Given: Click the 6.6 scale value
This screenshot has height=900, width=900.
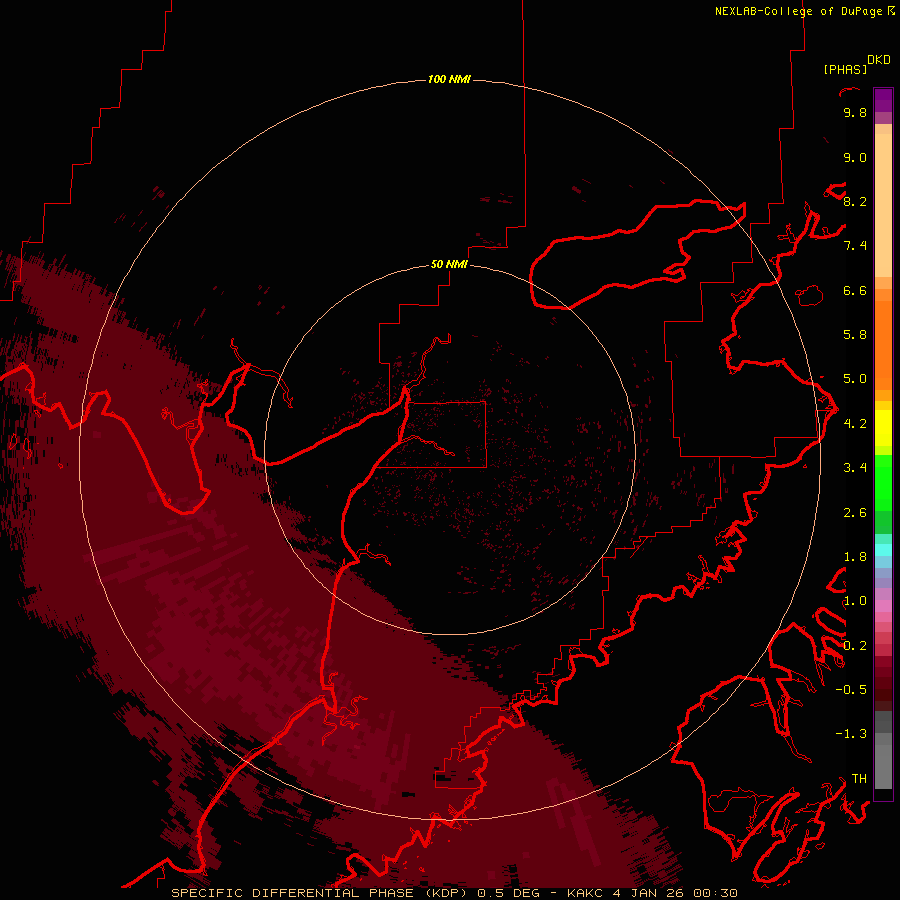Looking at the screenshot, I should click(855, 291).
